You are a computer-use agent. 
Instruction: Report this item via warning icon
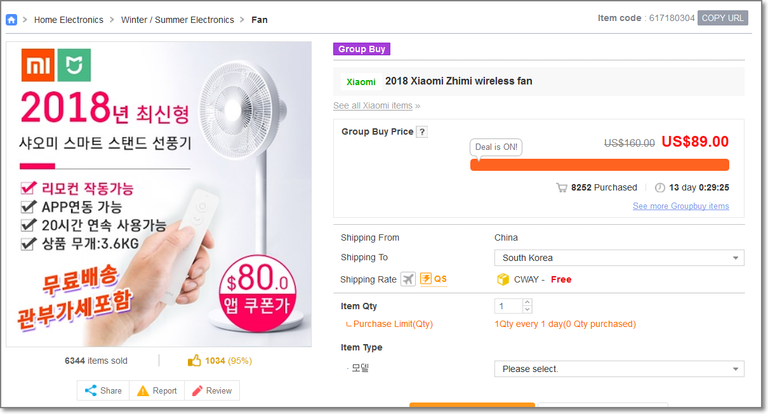pyautogui.click(x=157, y=391)
